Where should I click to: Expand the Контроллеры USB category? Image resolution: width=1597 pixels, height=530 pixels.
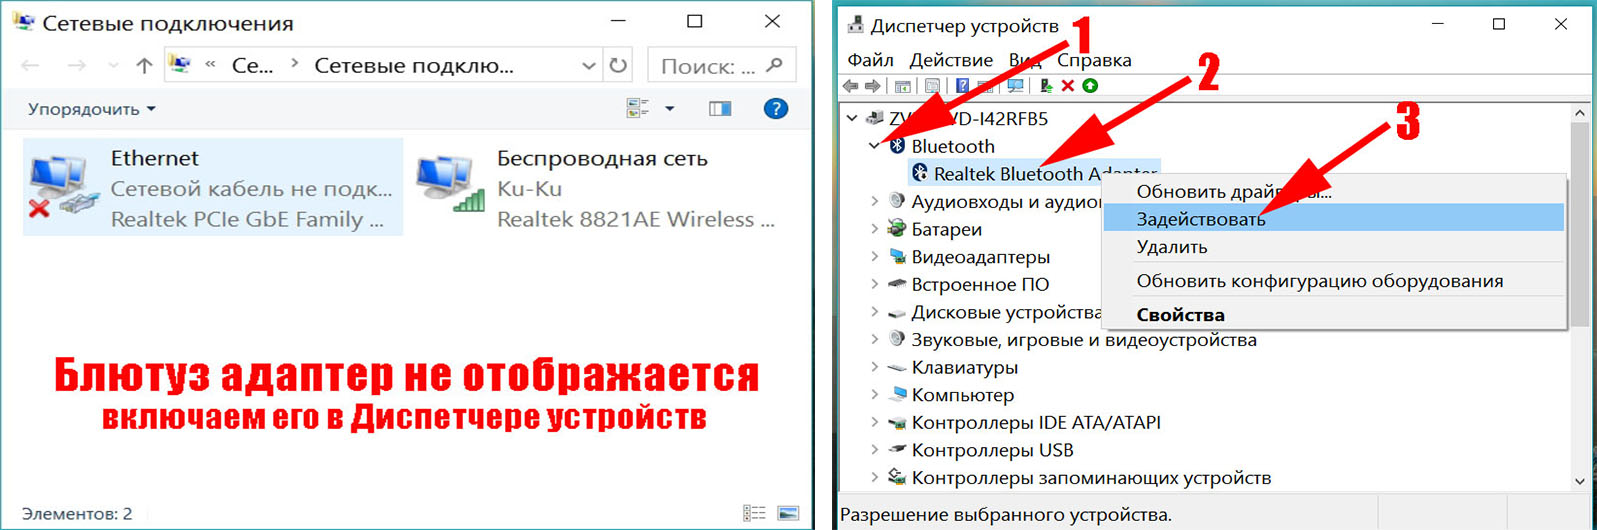(x=875, y=450)
